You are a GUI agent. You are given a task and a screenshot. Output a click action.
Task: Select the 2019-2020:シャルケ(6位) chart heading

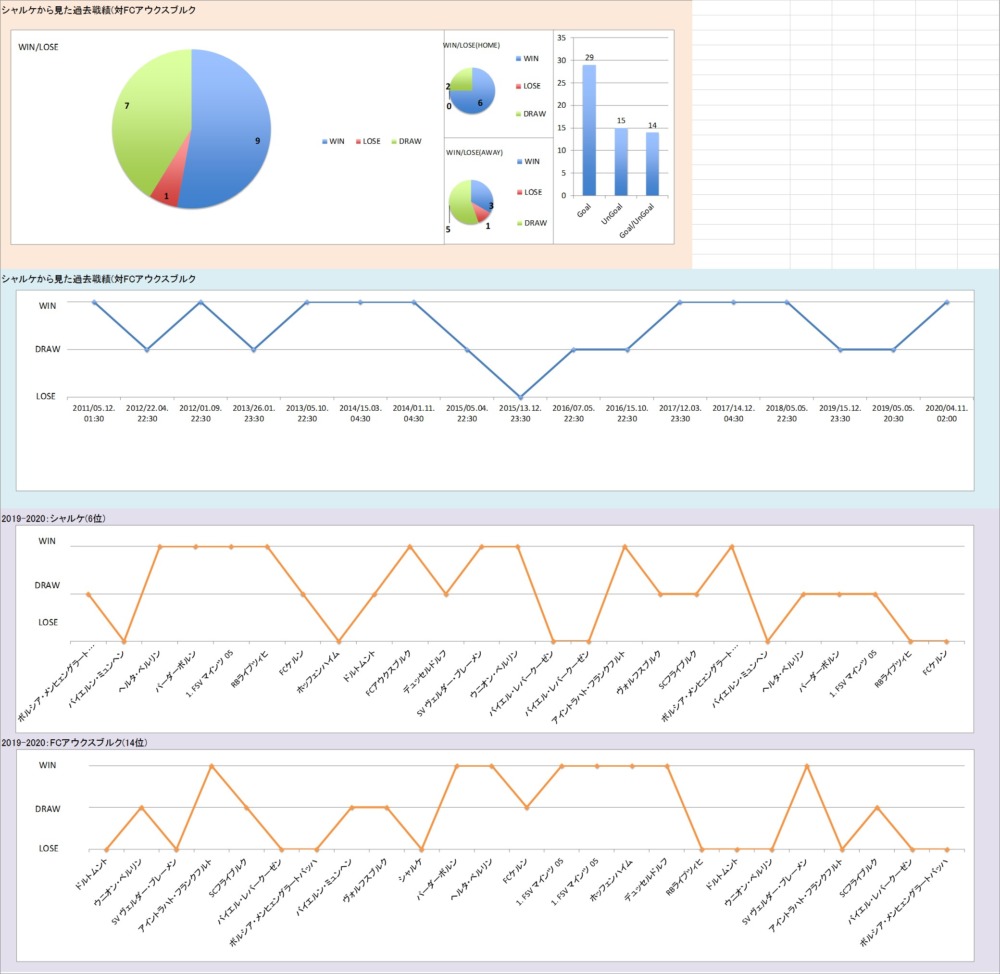pyautogui.click(x=58, y=517)
